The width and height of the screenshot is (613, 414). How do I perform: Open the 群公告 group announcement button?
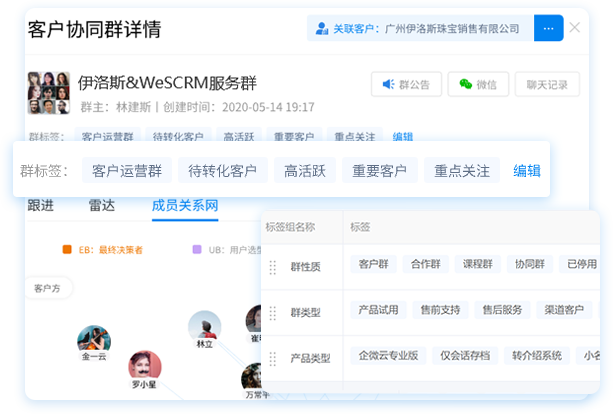[406, 84]
